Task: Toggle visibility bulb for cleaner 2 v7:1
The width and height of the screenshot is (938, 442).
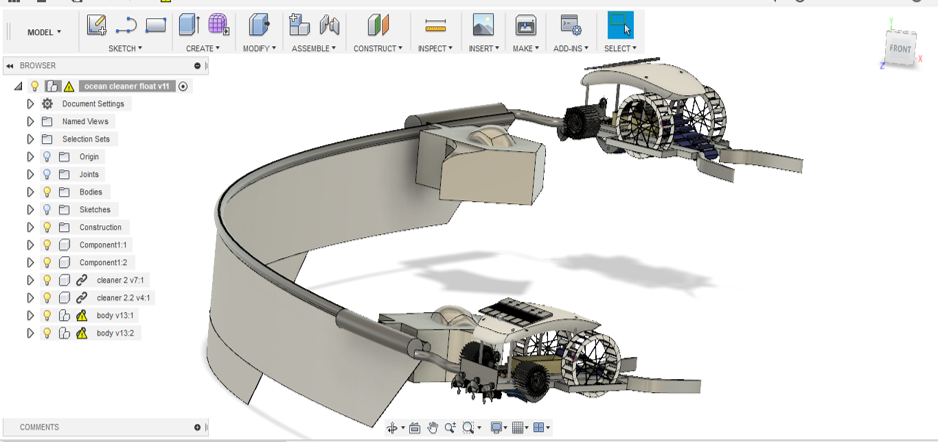Action: (x=47, y=280)
